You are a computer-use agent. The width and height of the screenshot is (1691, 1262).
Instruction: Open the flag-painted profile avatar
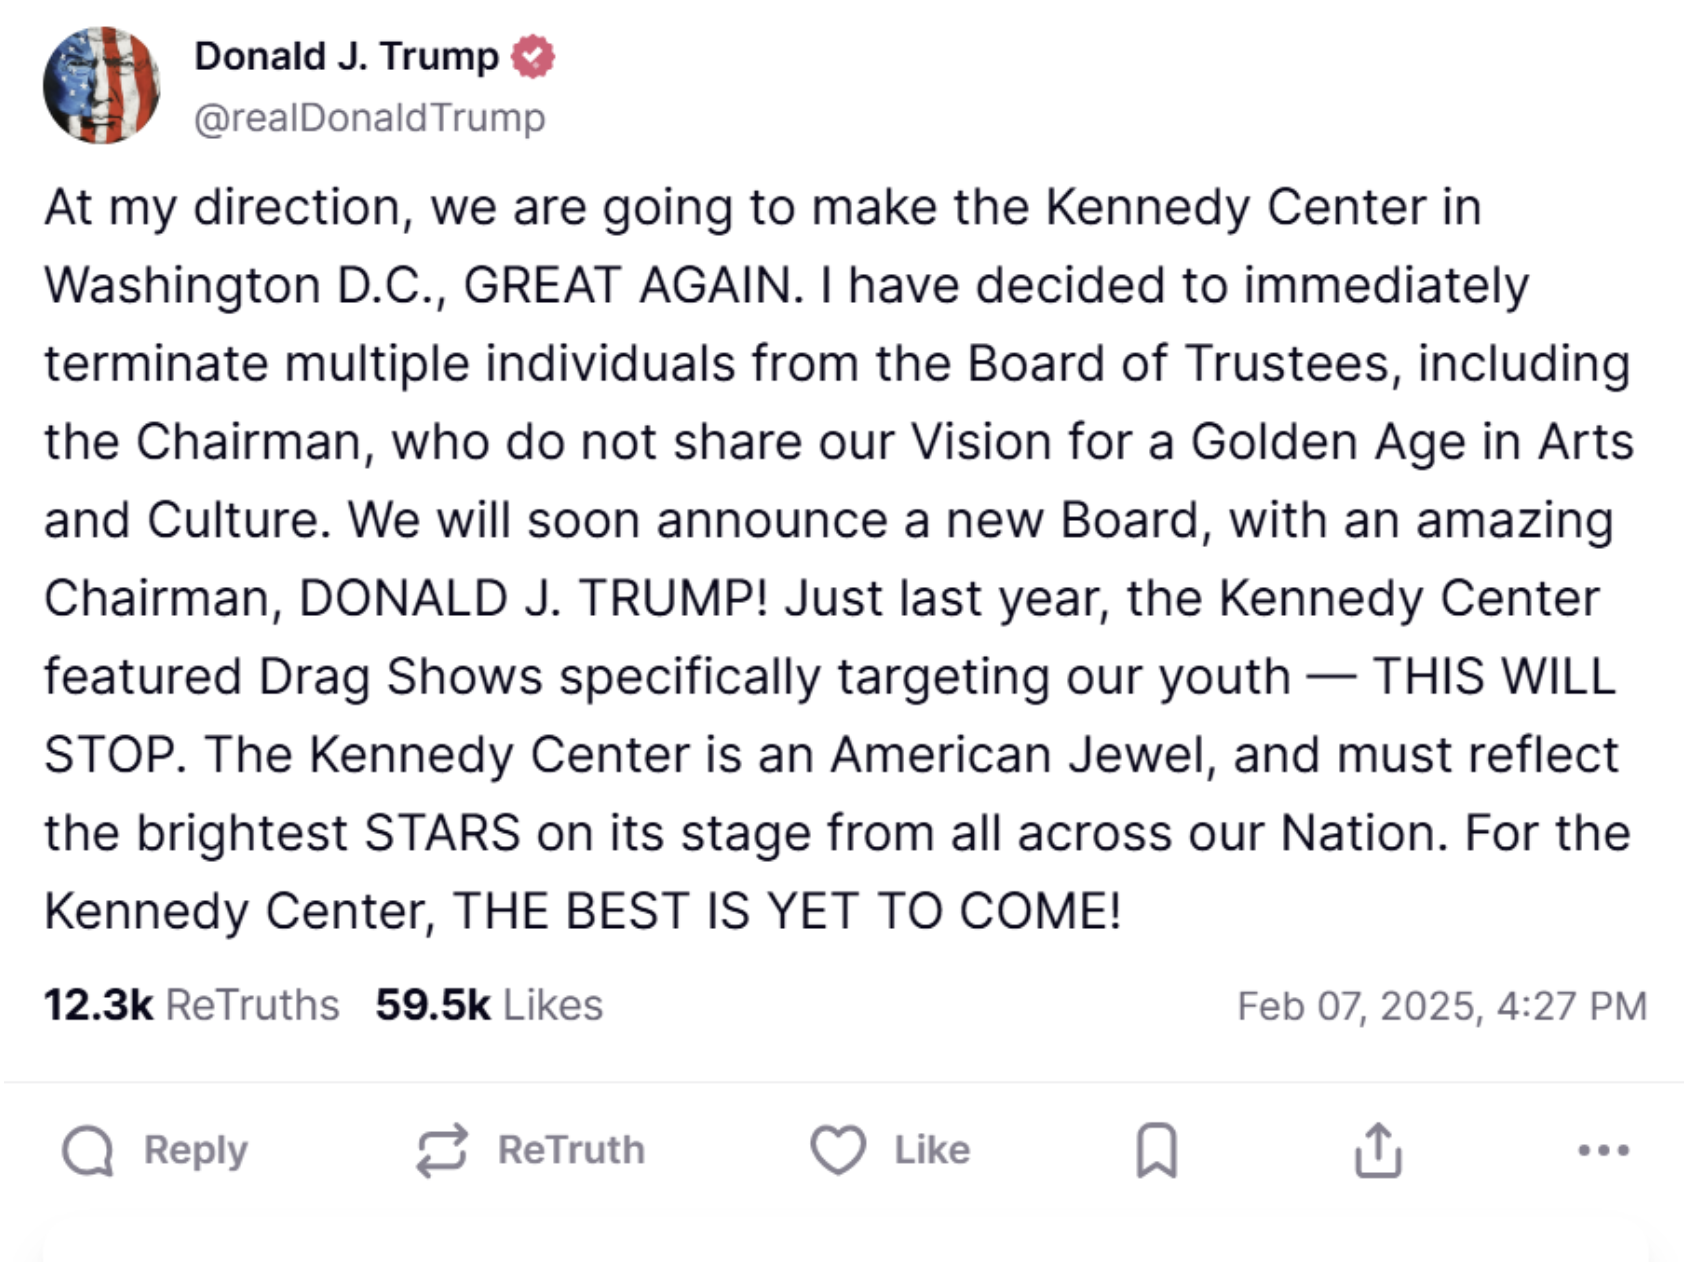(x=101, y=85)
